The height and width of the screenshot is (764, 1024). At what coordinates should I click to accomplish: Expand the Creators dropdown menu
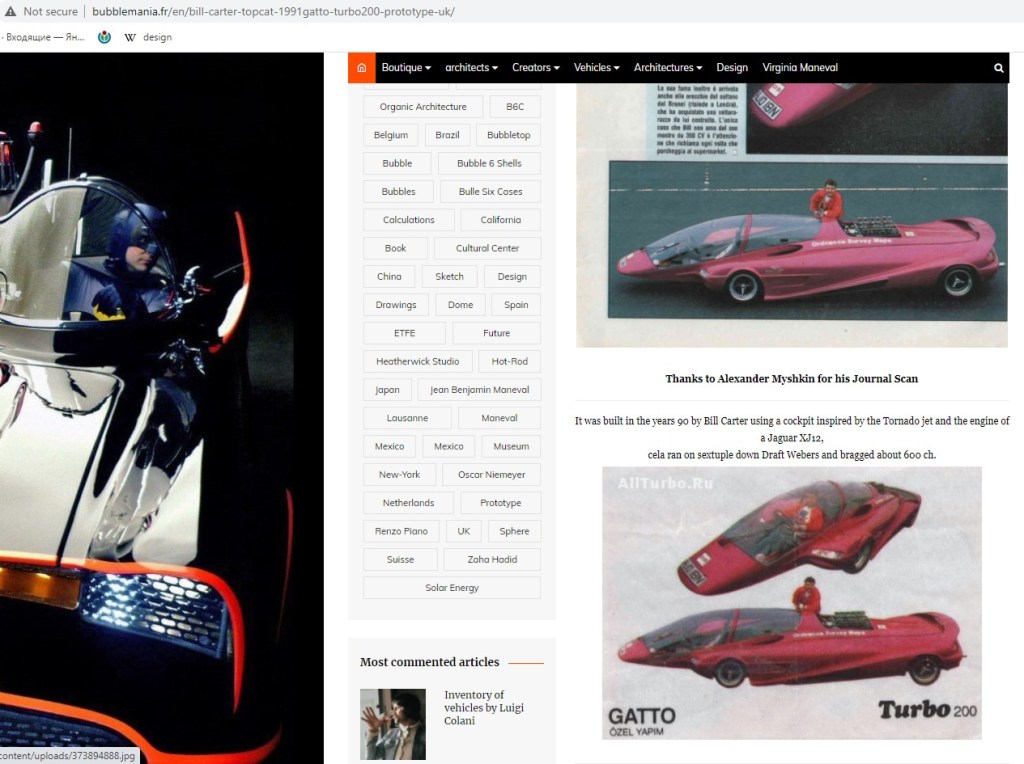(535, 68)
